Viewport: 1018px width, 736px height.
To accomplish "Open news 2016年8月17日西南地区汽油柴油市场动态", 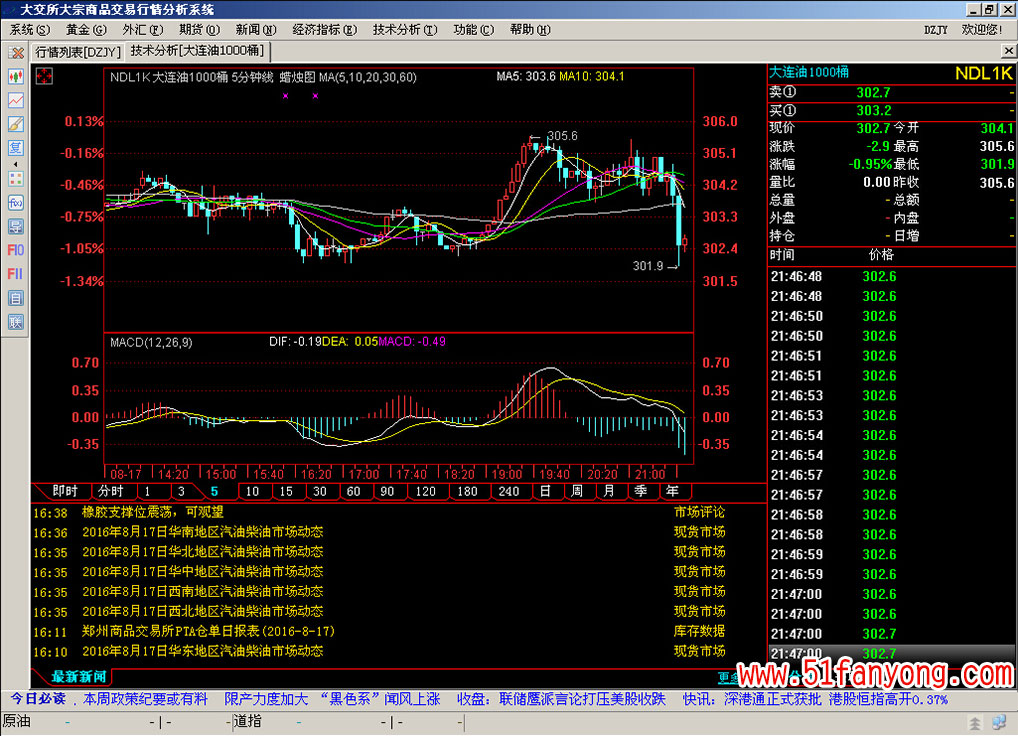I will click(203, 592).
